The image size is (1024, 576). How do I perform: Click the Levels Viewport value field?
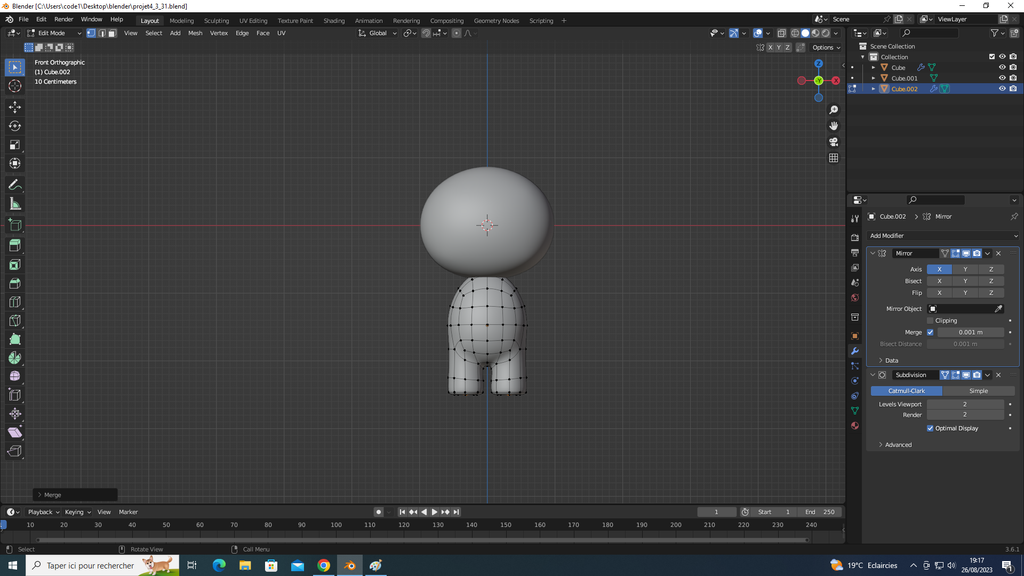965,404
